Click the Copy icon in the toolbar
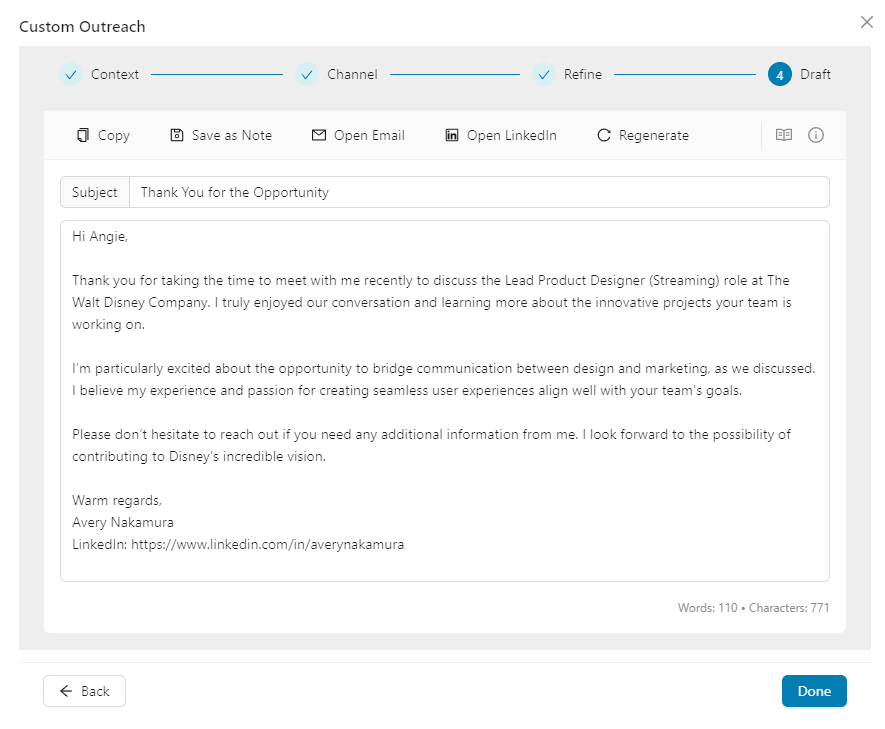The width and height of the screenshot is (885, 729). coord(84,135)
